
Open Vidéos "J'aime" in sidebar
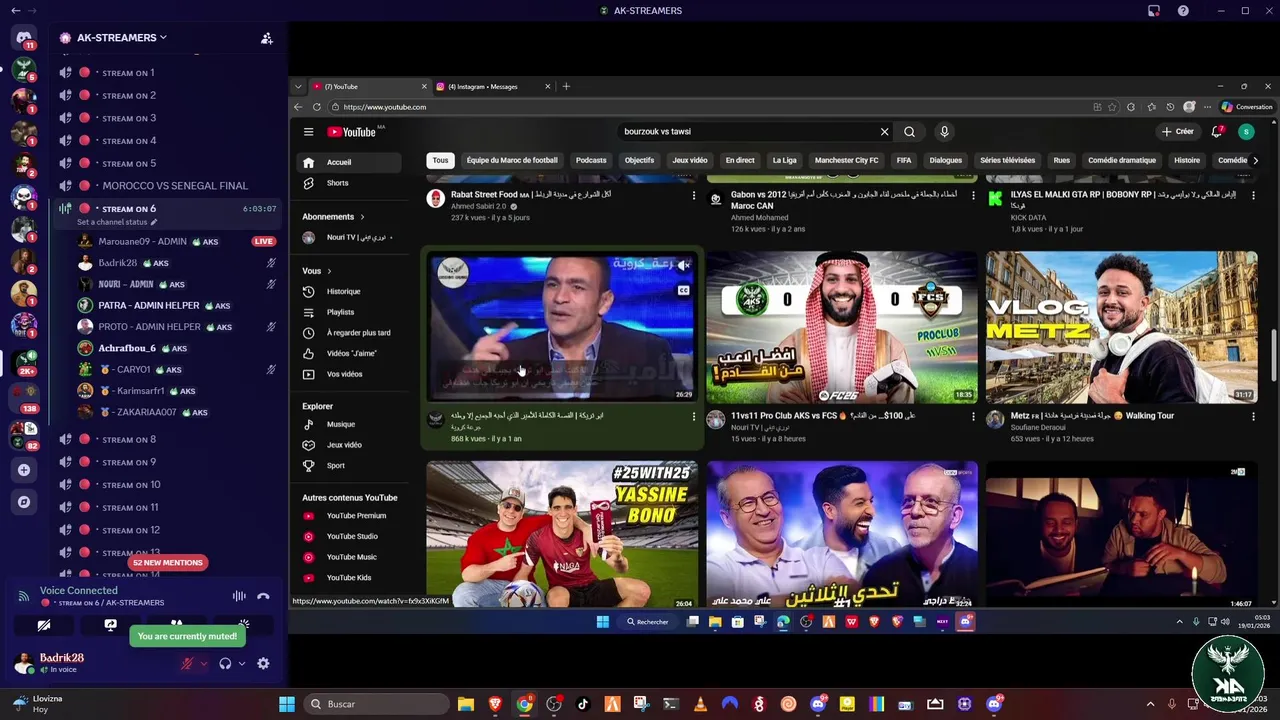click(349, 353)
